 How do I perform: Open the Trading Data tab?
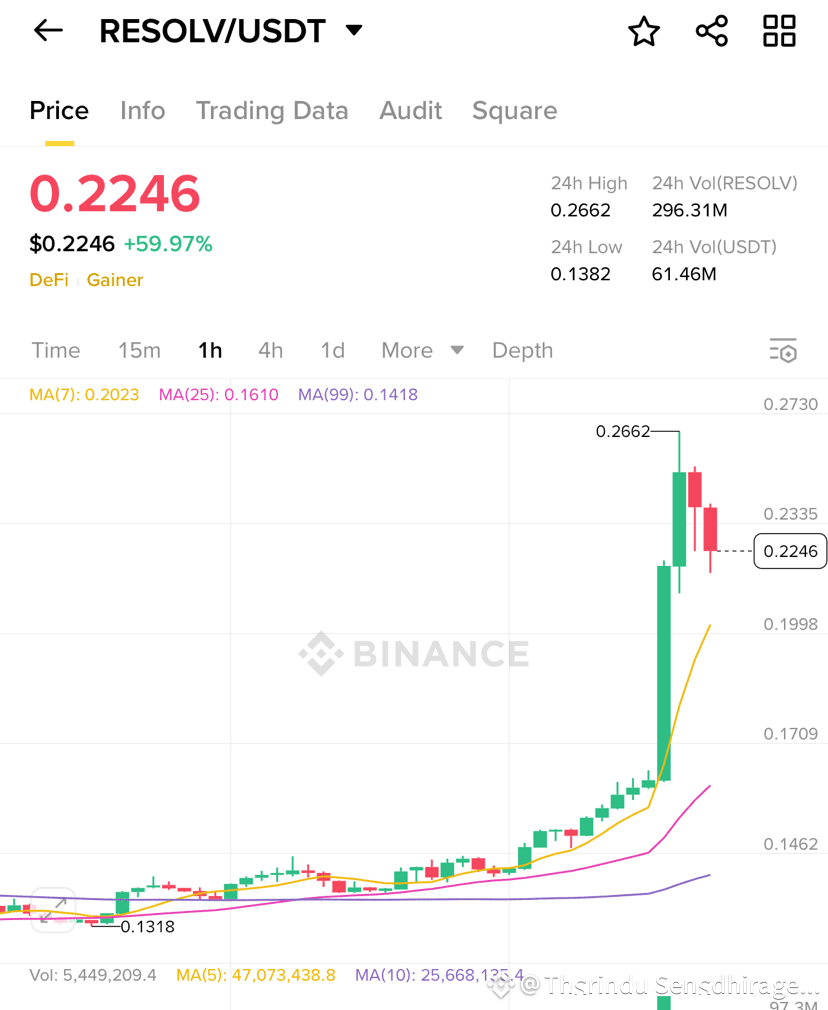coord(272,111)
